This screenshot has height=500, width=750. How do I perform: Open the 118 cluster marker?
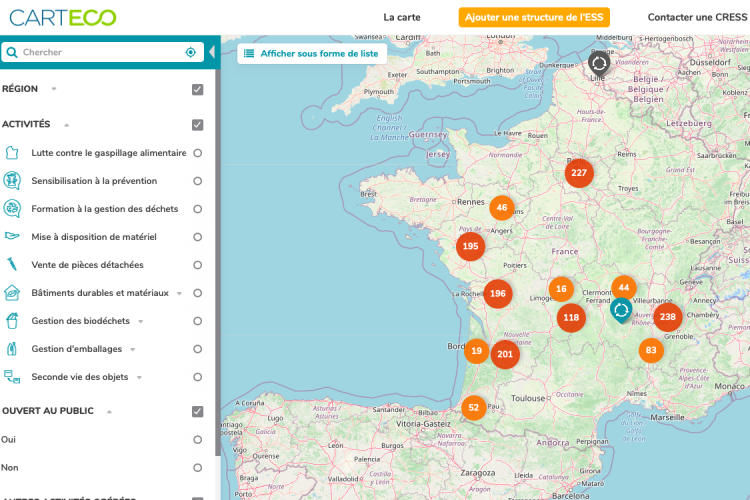(571, 317)
